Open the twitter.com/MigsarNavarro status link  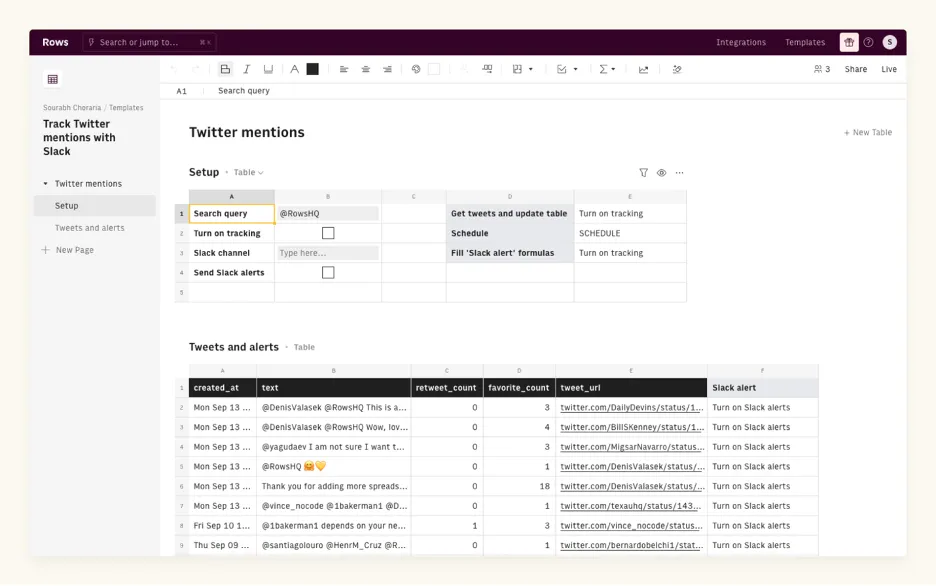tap(632, 447)
